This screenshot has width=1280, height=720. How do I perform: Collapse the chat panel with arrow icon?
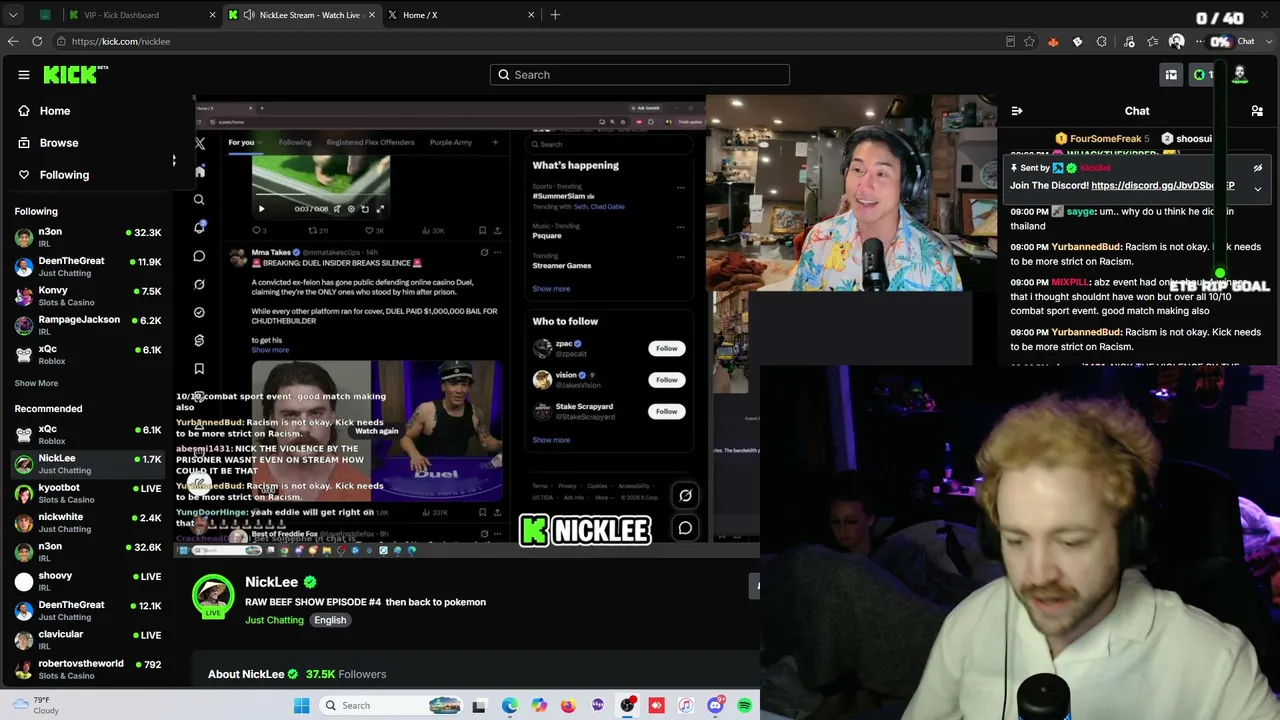pos(1017,111)
